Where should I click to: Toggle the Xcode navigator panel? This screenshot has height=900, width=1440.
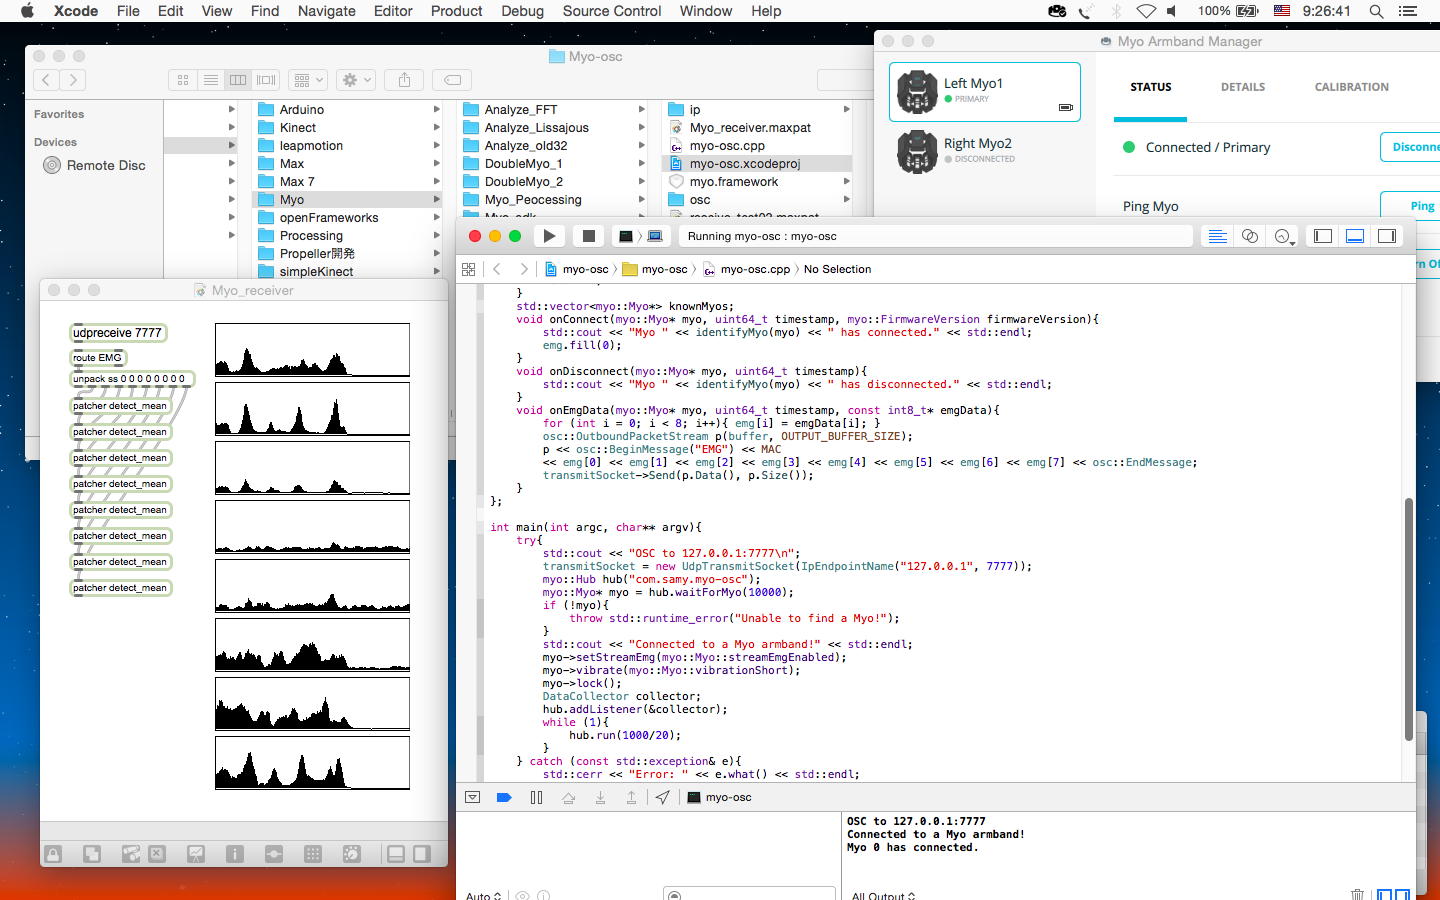point(1322,236)
